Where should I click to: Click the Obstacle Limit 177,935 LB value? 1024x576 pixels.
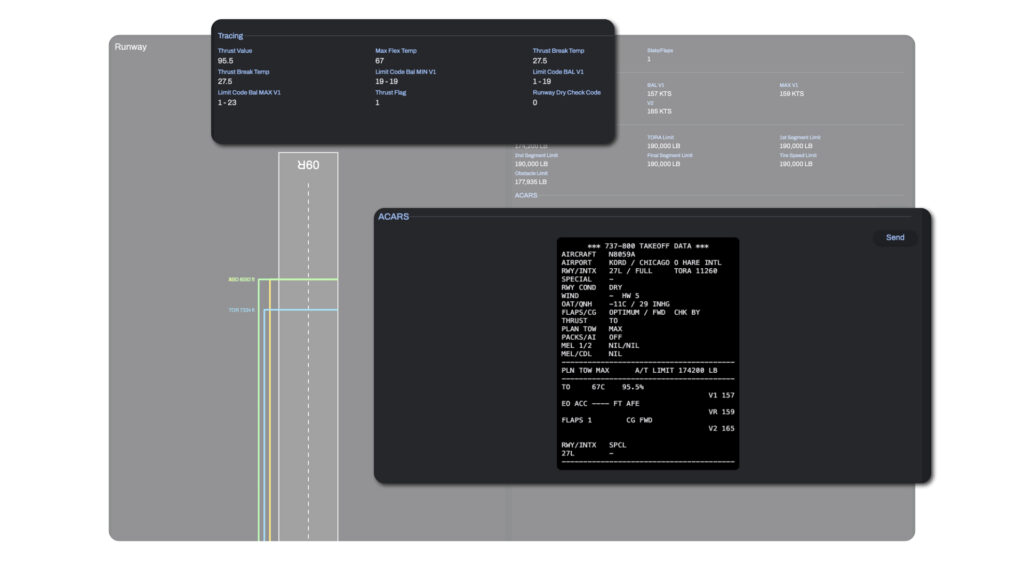(531, 182)
